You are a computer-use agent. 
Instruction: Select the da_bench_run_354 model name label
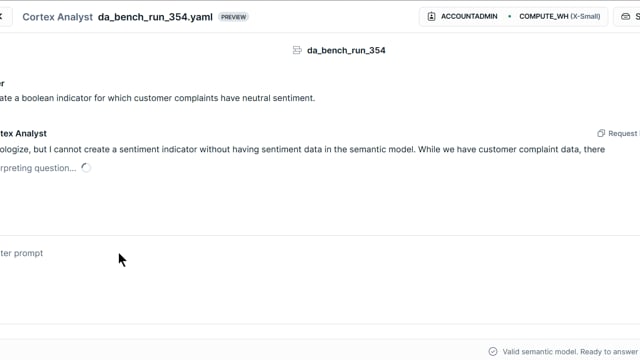346,50
